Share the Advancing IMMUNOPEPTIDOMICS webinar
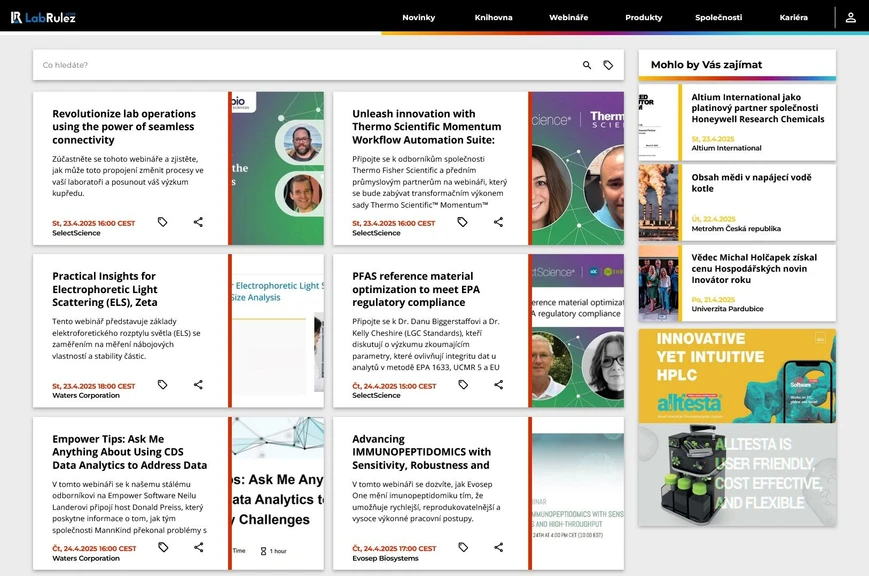869x576 pixels. [498, 547]
